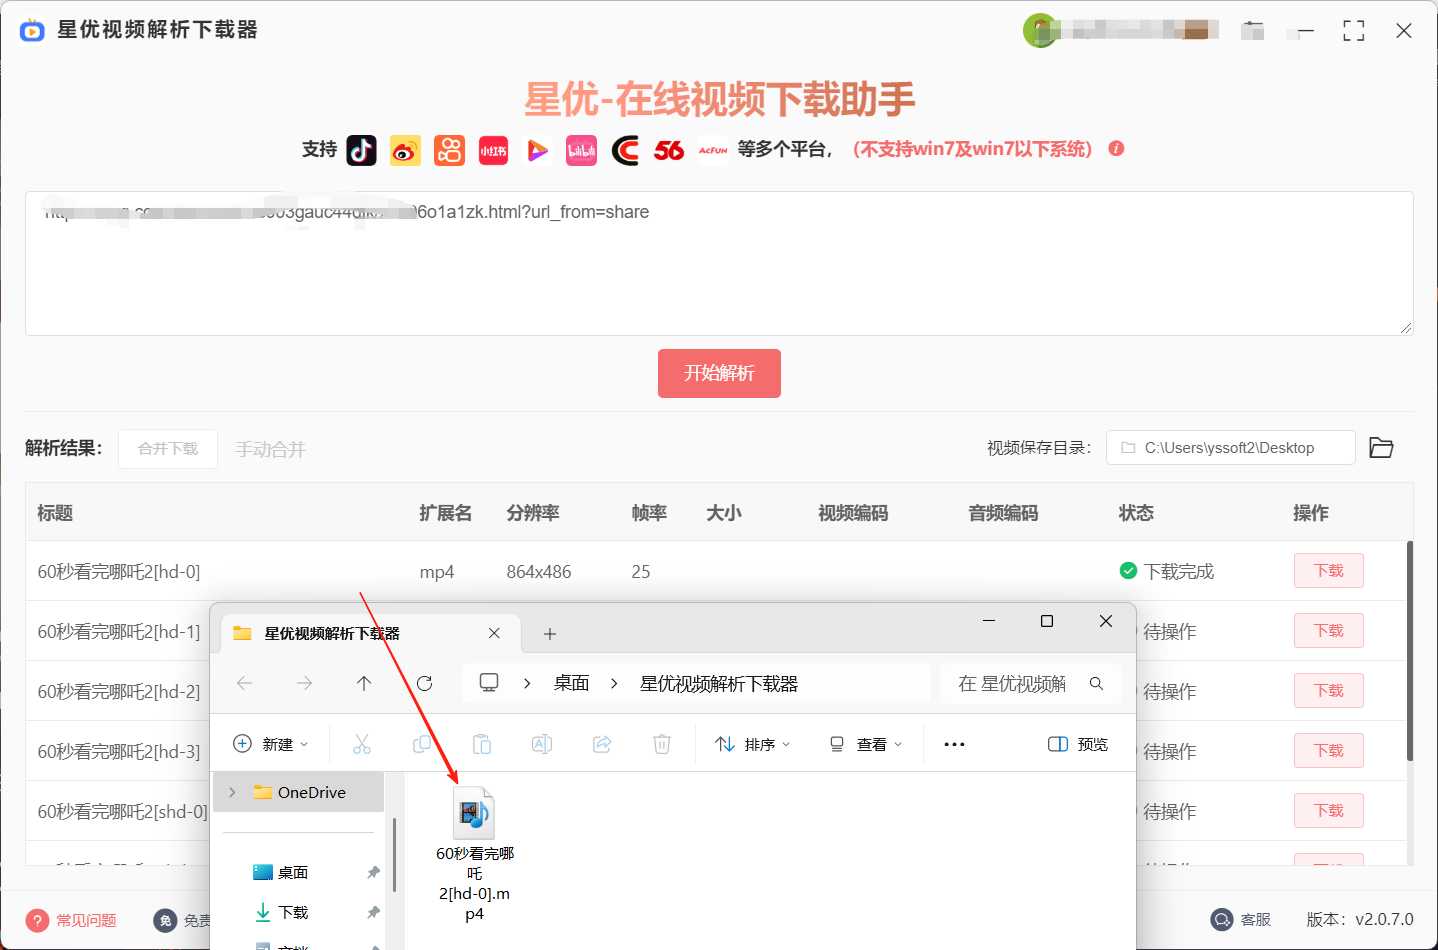Click Explorer back navigation arrow

pyautogui.click(x=245, y=683)
